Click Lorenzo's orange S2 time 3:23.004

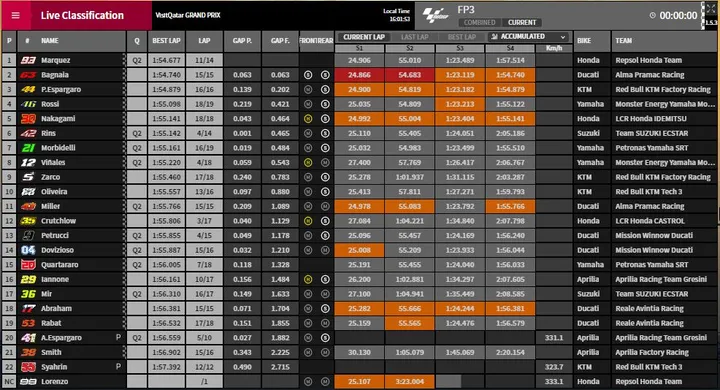pyautogui.click(x=410, y=381)
